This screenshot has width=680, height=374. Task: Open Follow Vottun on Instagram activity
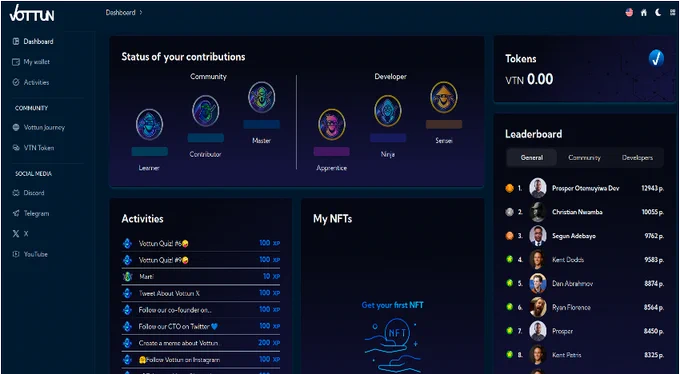point(201,360)
